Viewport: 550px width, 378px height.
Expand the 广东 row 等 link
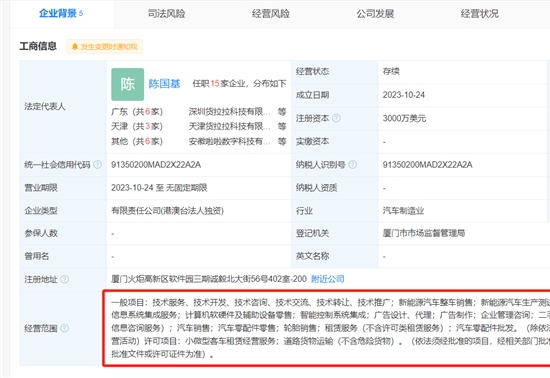coord(282,112)
